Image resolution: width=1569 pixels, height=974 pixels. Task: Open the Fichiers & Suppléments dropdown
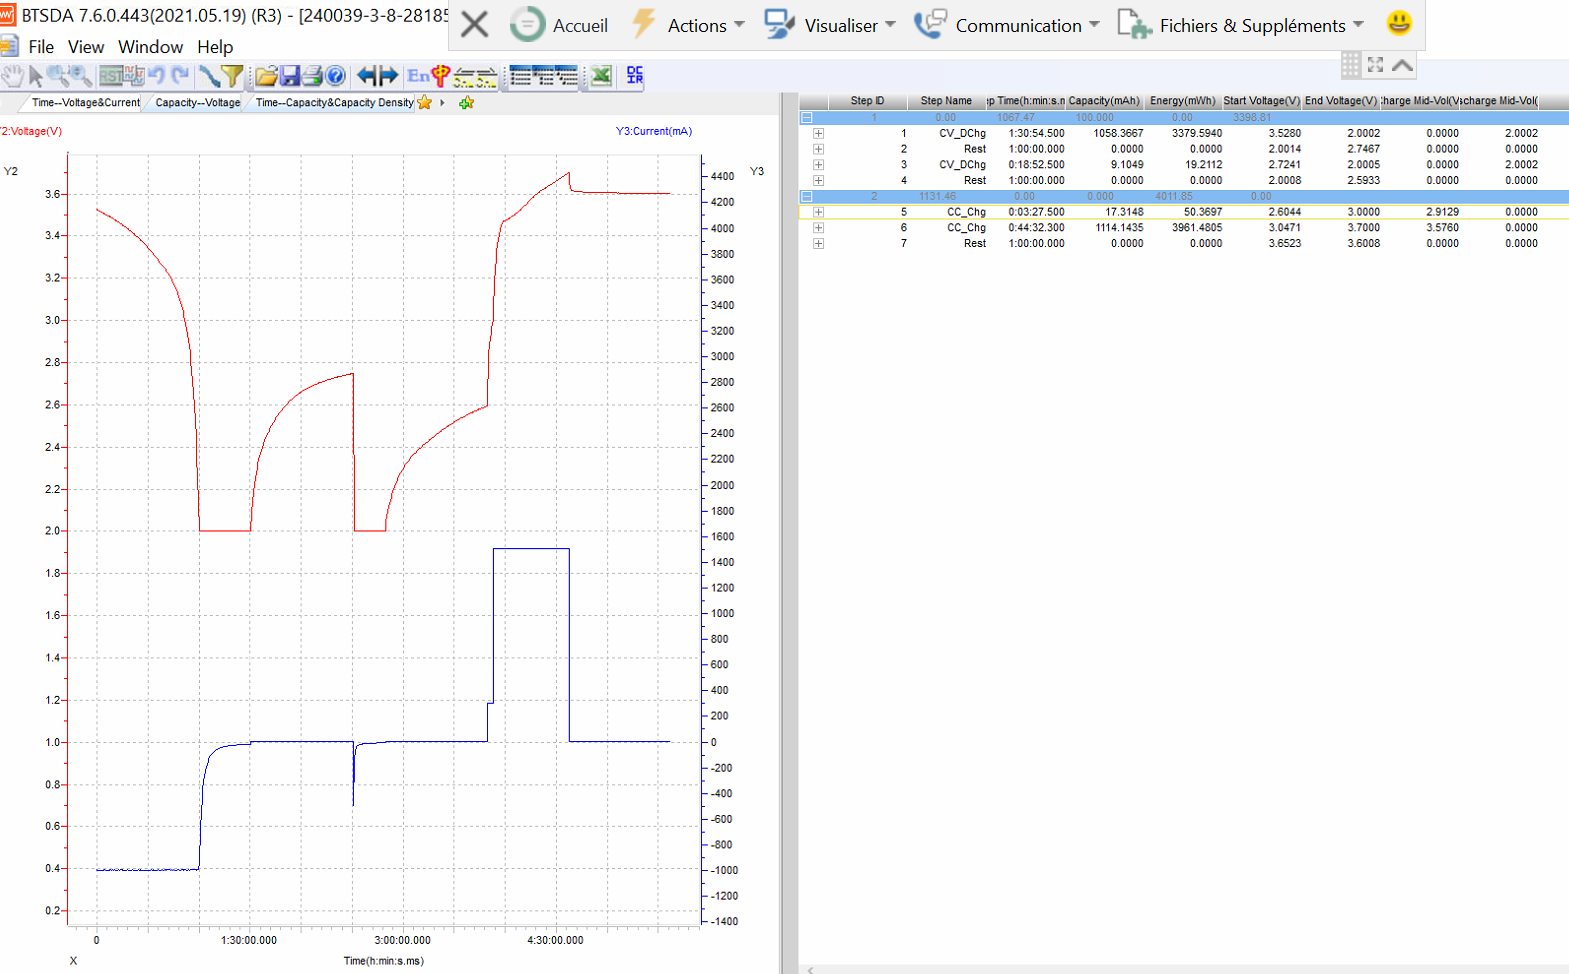[x=1240, y=25]
